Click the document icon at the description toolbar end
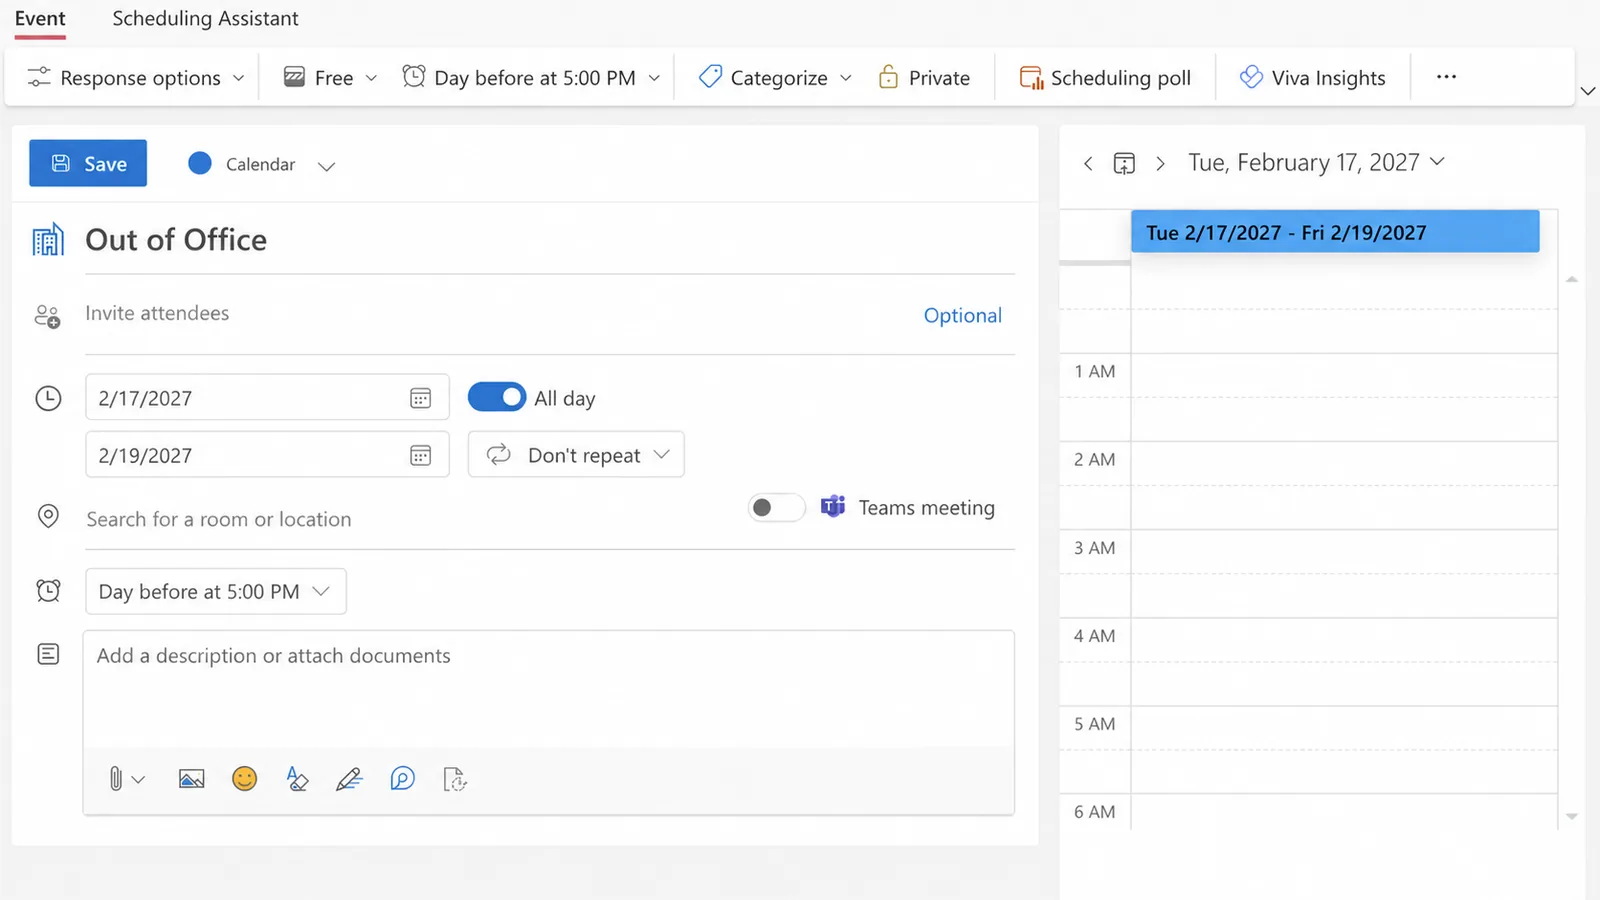This screenshot has width=1600, height=900. click(x=455, y=779)
